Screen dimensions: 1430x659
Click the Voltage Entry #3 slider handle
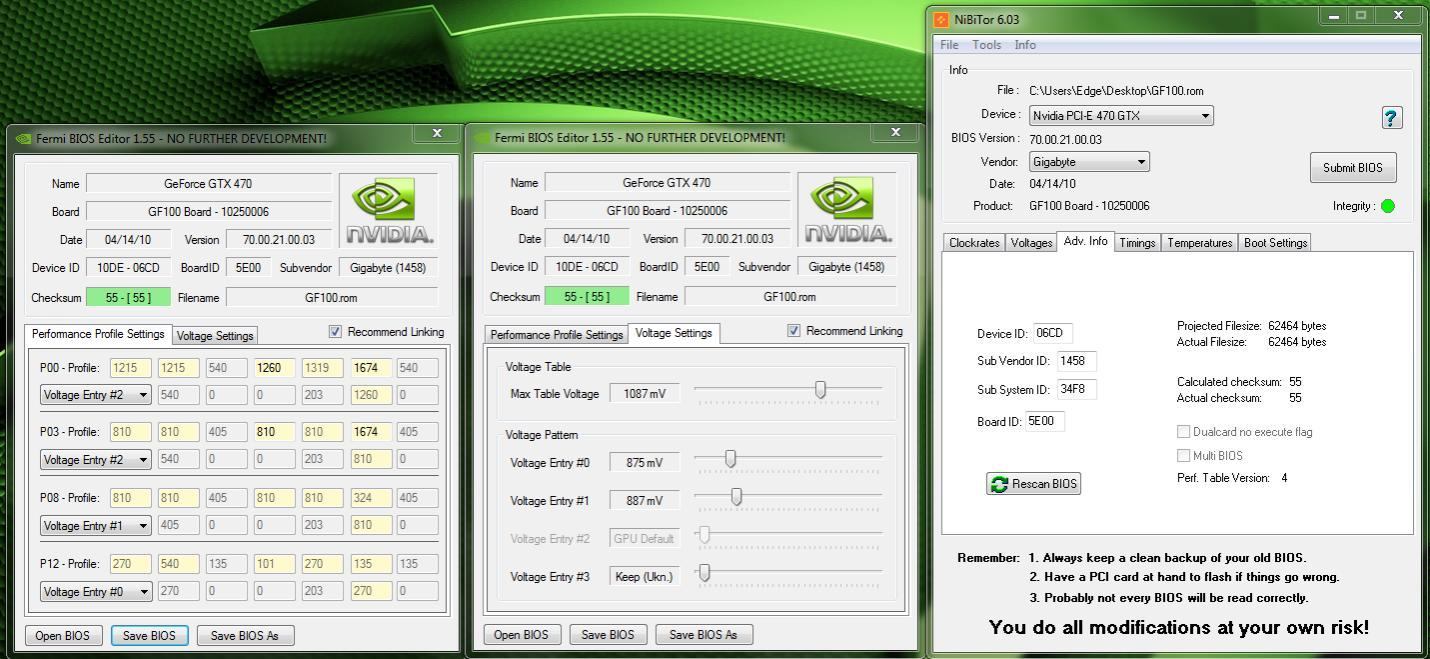[x=705, y=572]
